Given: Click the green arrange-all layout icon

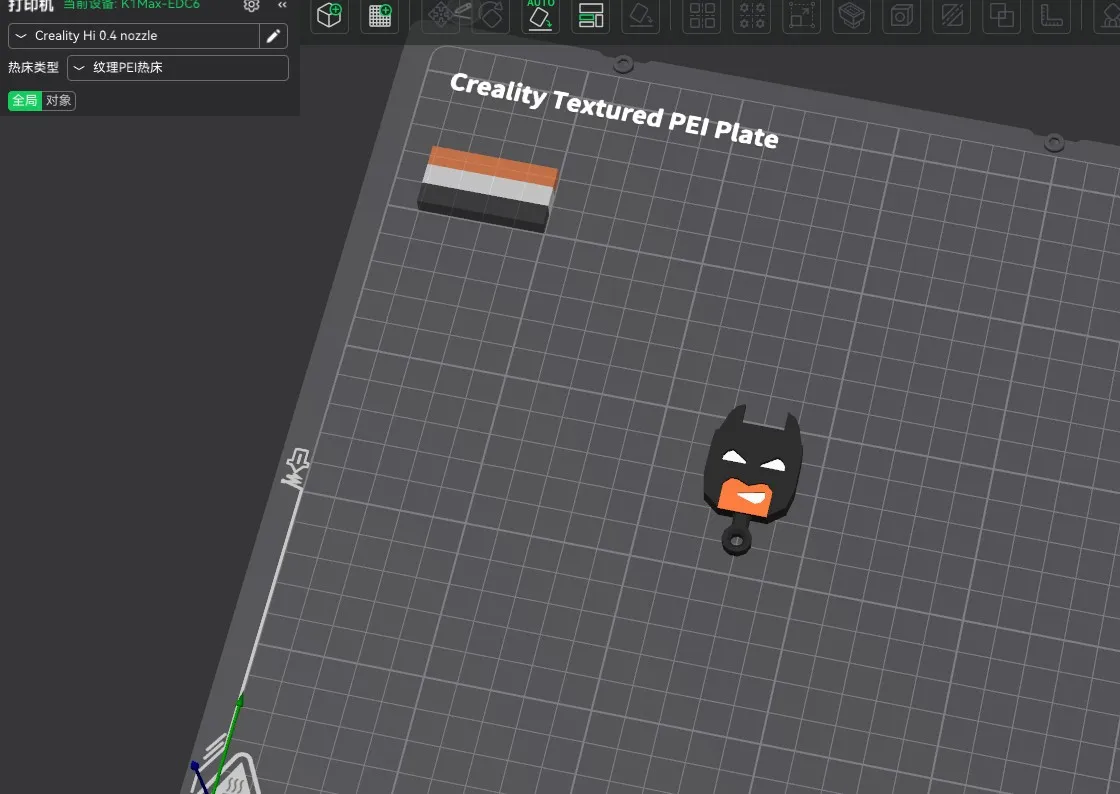Looking at the screenshot, I should pyautogui.click(x=591, y=15).
